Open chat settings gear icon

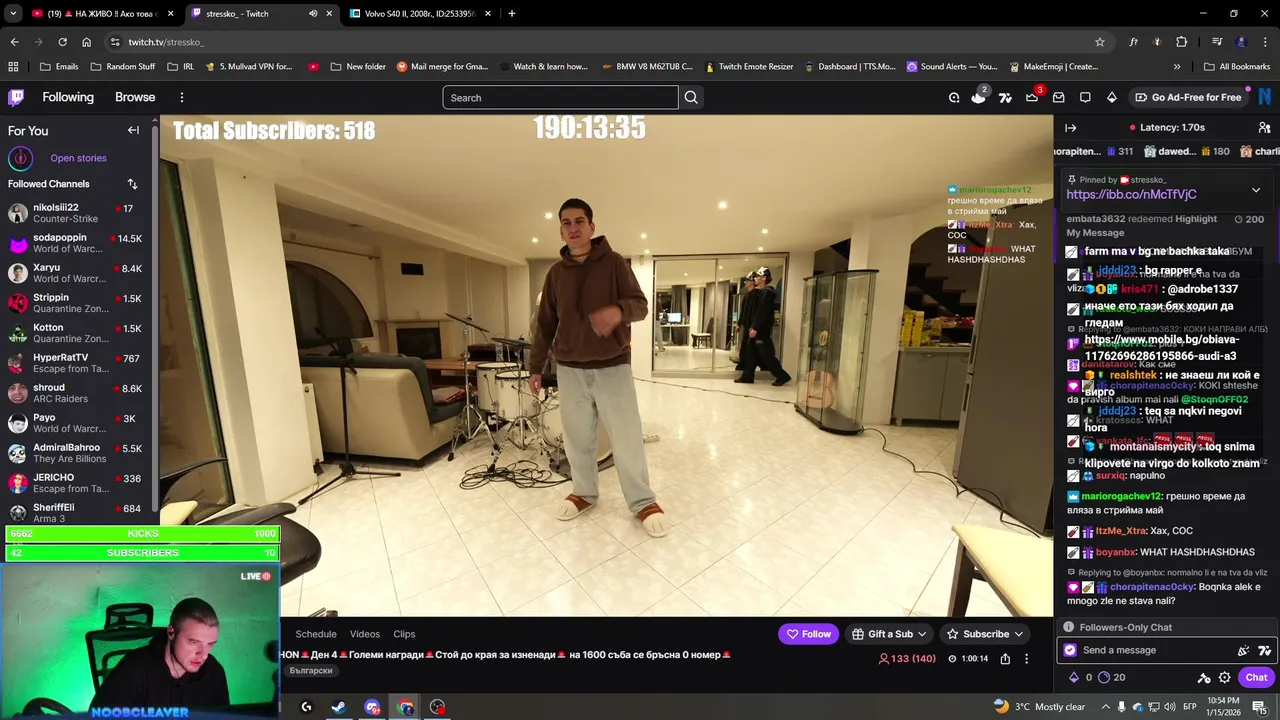pyautogui.click(x=1224, y=677)
